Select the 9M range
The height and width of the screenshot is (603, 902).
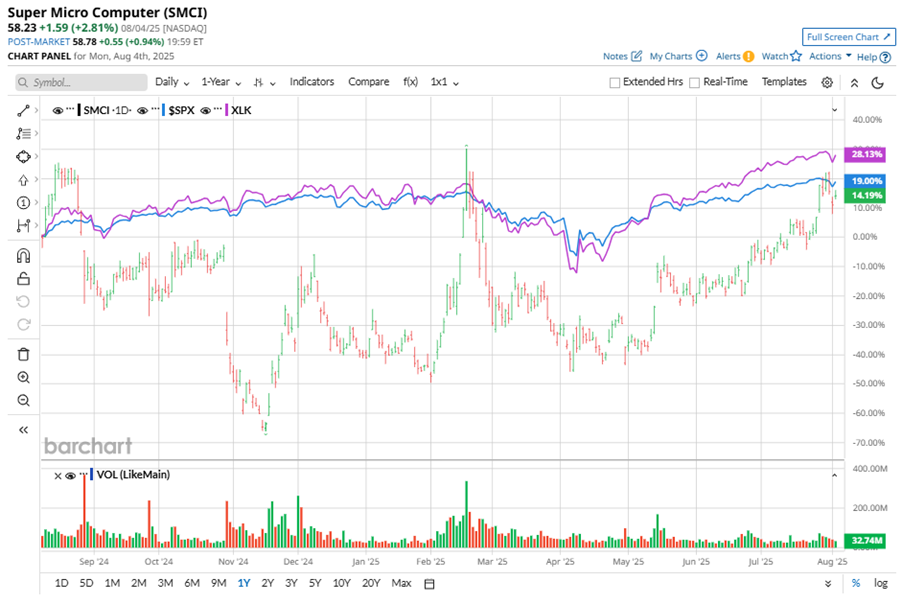[219, 583]
